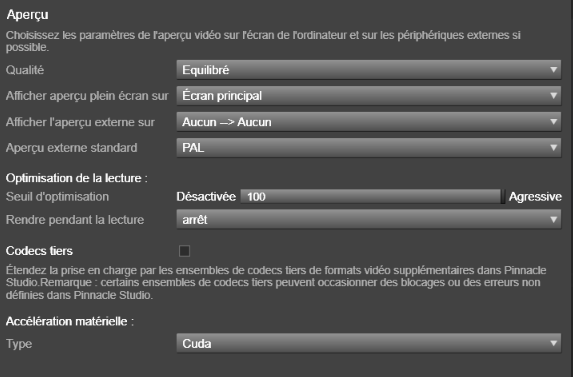
Task: Click the down arrow of the PAL dropdown
Action: [x=553, y=147]
